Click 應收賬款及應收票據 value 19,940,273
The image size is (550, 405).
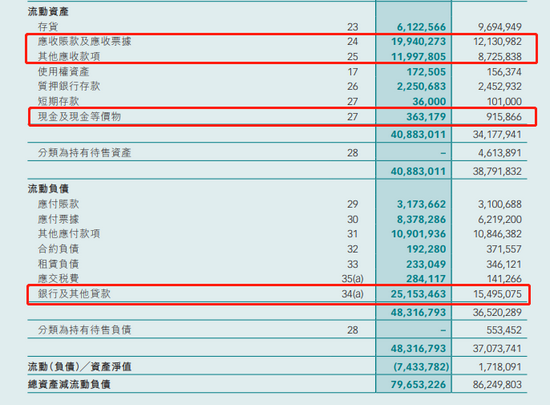click(x=418, y=41)
